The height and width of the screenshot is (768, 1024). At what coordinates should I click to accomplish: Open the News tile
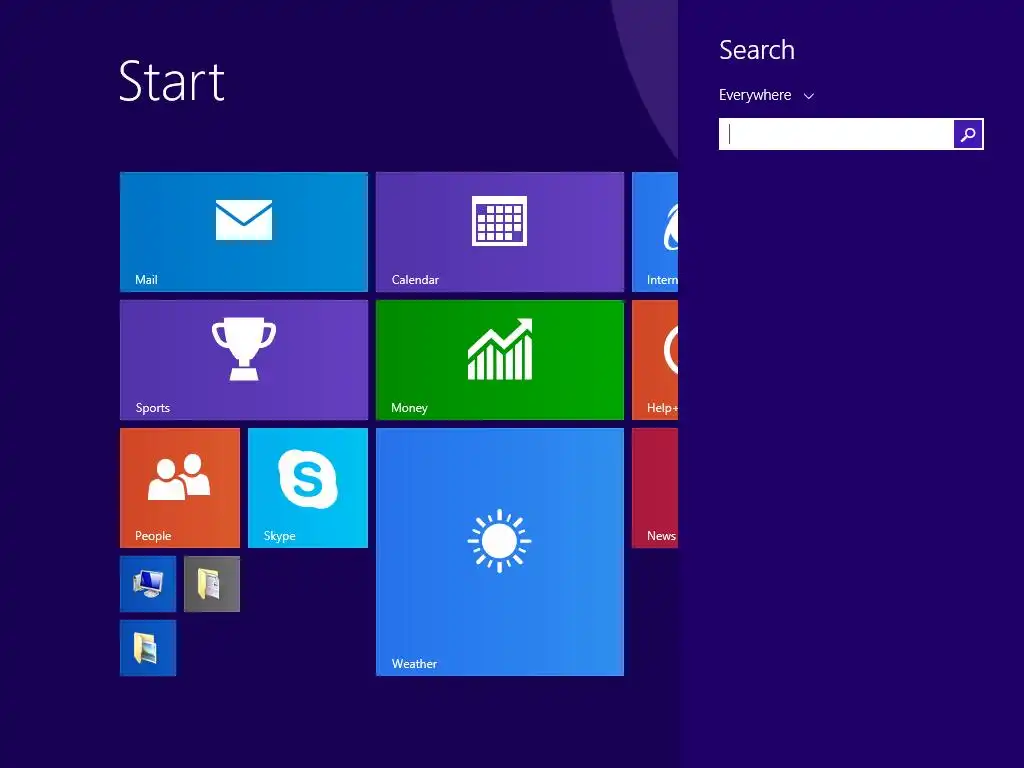click(655, 488)
